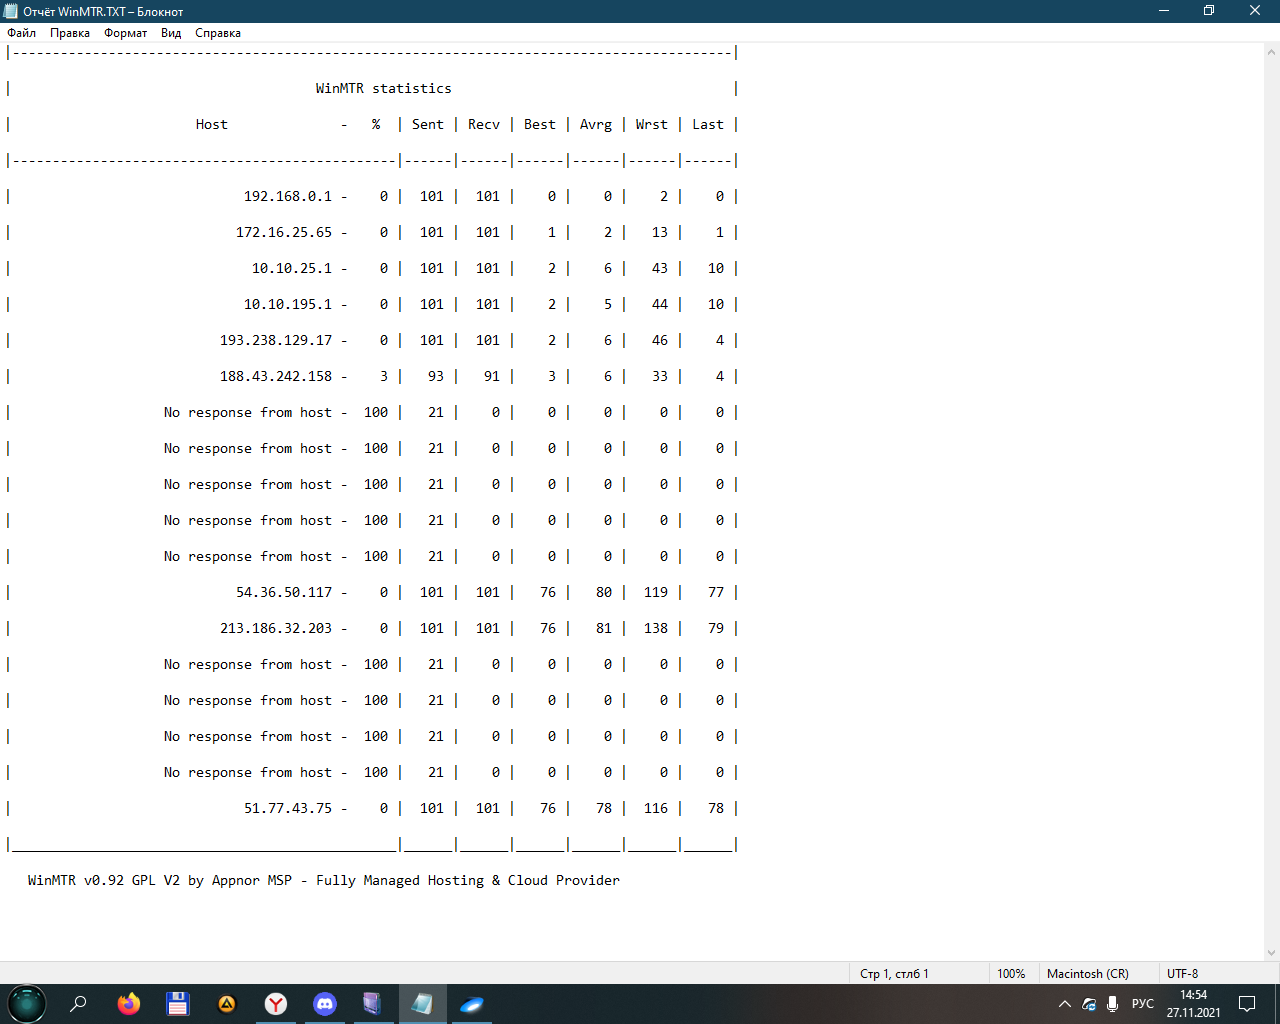1280x1024 pixels.
Task: Open Yandex Browser from taskbar
Action: (276, 1004)
